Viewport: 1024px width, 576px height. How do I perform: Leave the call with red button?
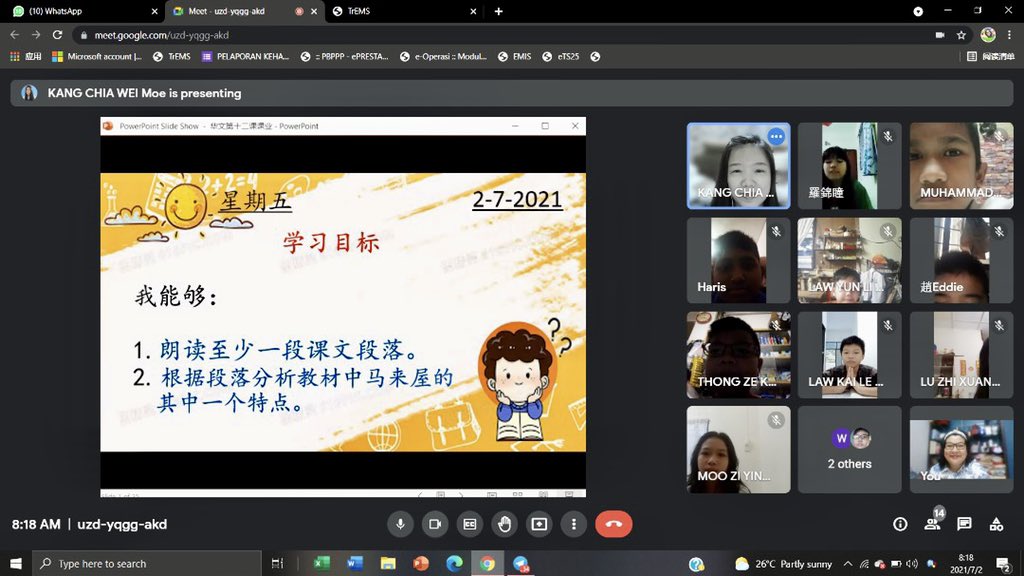click(x=613, y=524)
